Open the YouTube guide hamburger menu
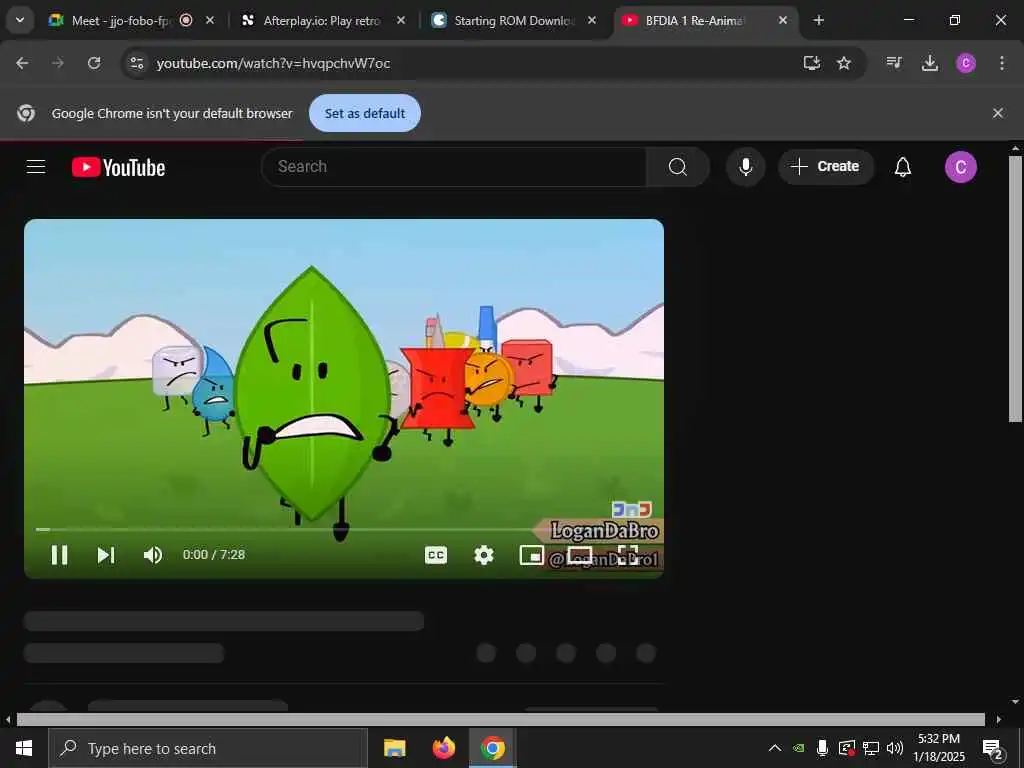Viewport: 1024px width, 768px height. click(x=36, y=167)
